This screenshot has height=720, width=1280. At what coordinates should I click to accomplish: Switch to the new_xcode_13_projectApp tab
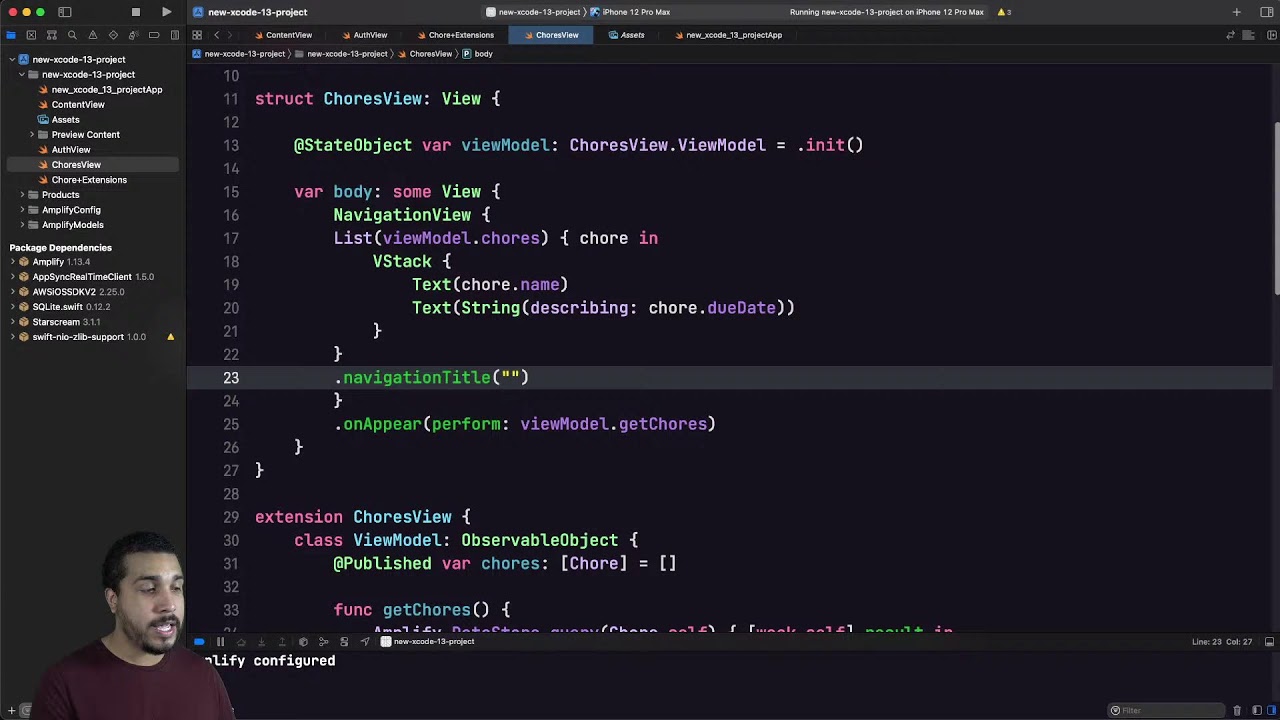[728, 35]
